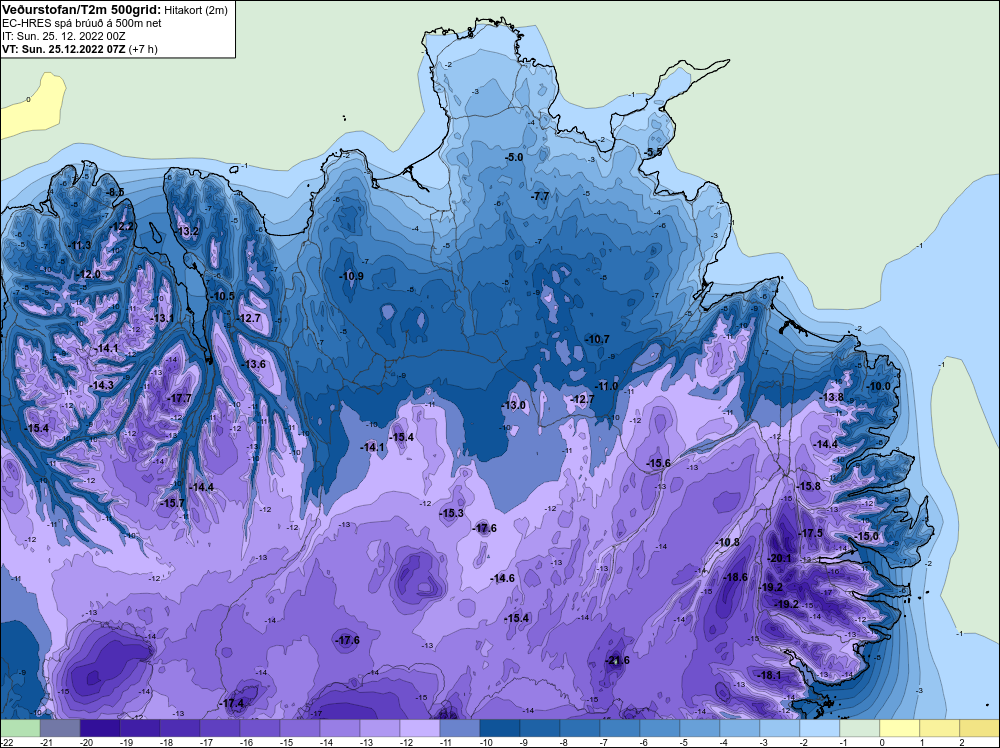Click the '(+7 h)' forecast offset text
This screenshot has width=1000, height=748.
[x=143, y=49]
